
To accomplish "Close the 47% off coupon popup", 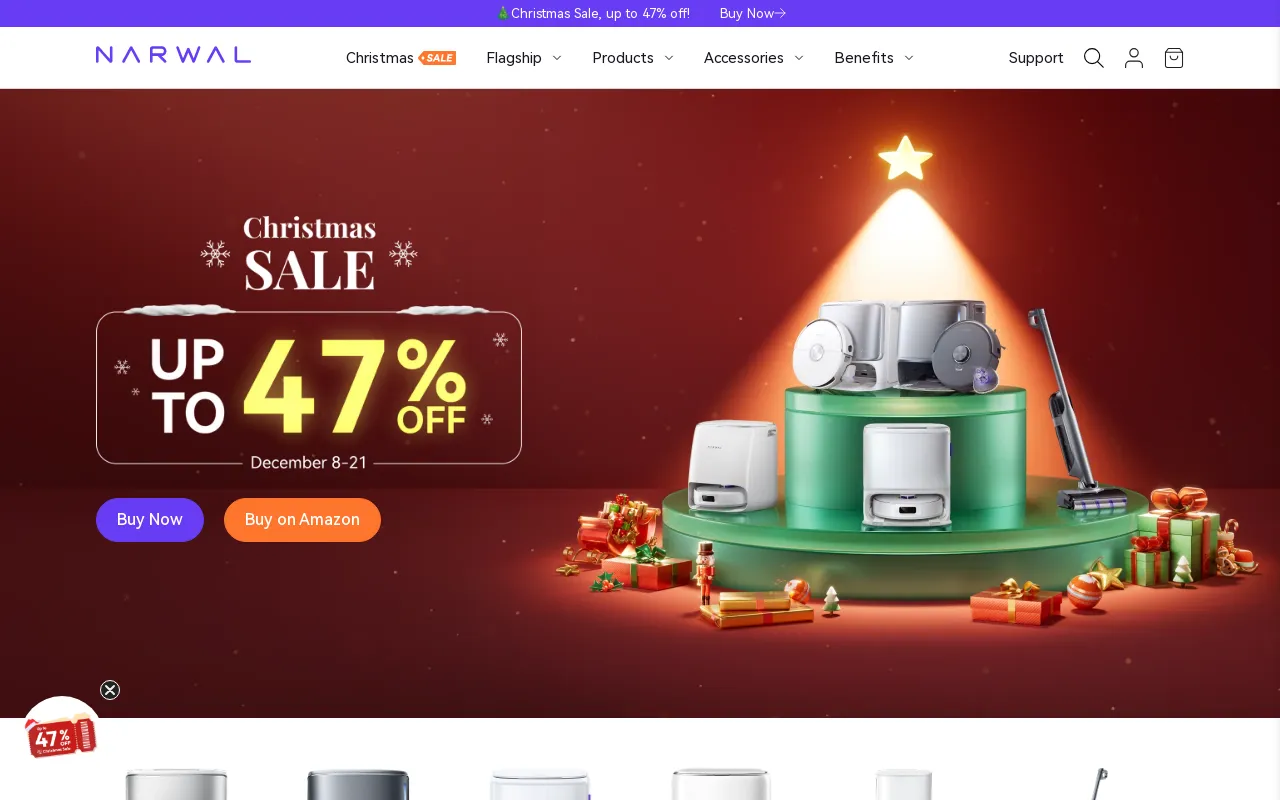I will (110, 690).
